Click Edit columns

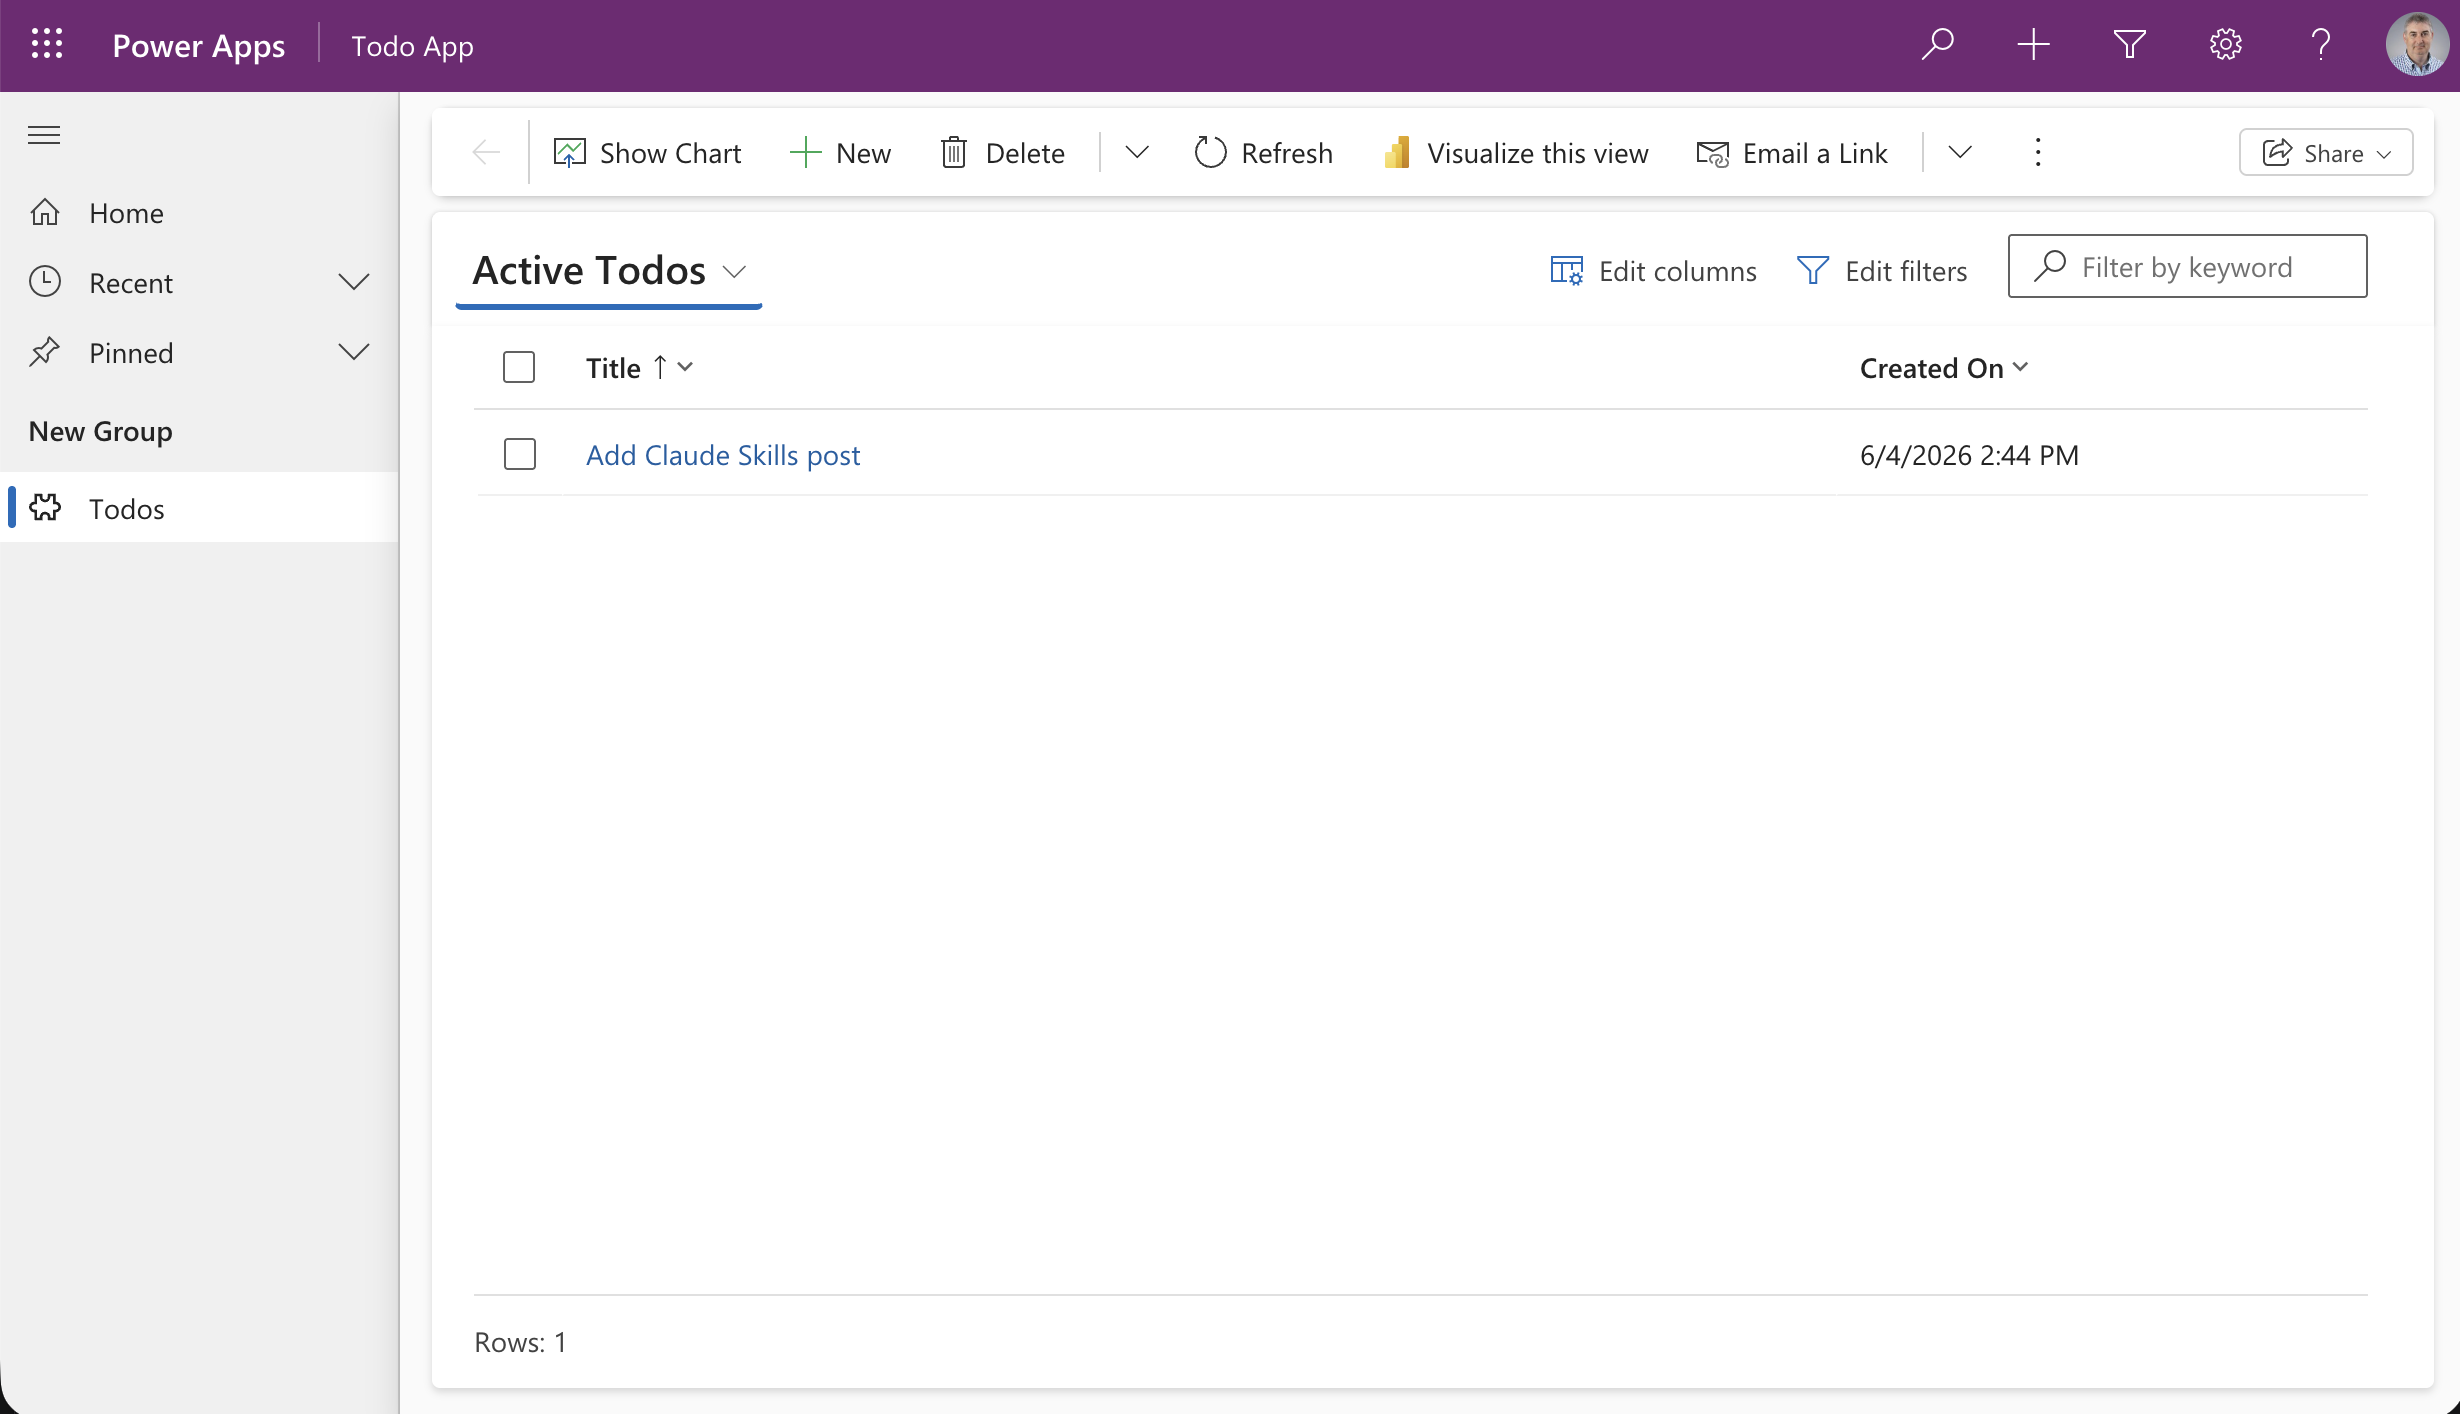(1652, 271)
